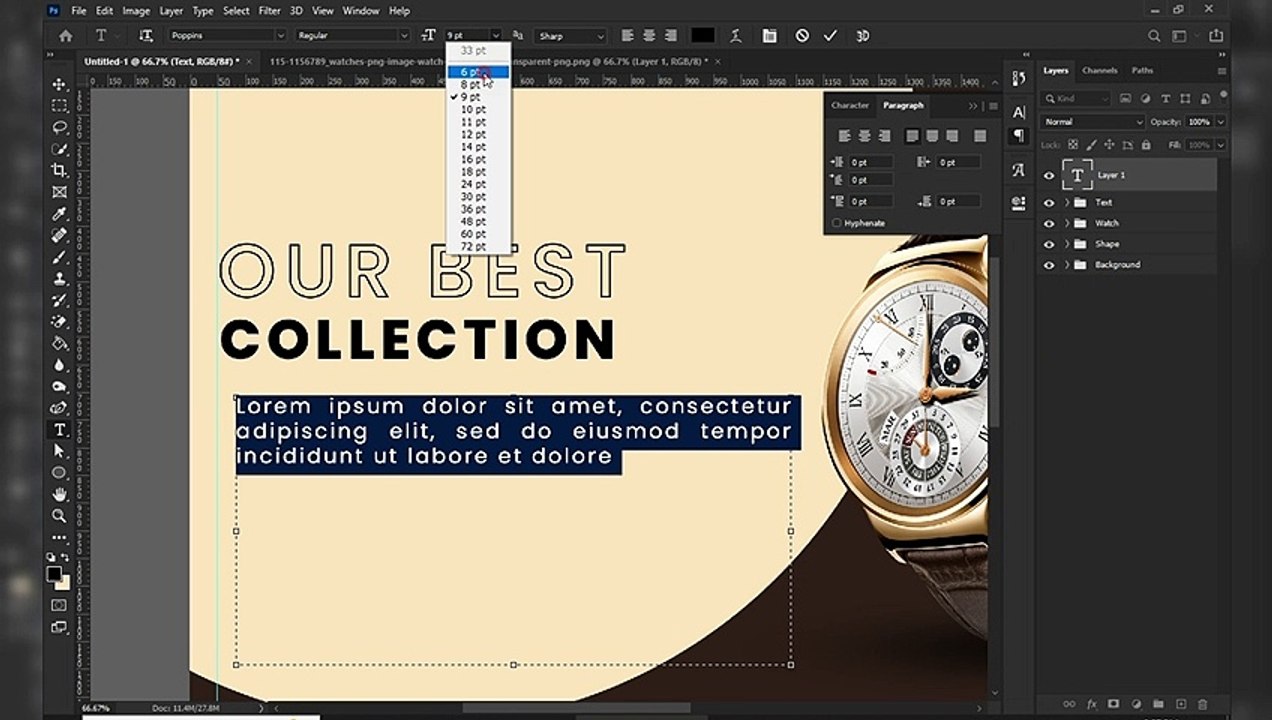
Task: Click the Home icon in options bar
Action: click(x=66, y=35)
